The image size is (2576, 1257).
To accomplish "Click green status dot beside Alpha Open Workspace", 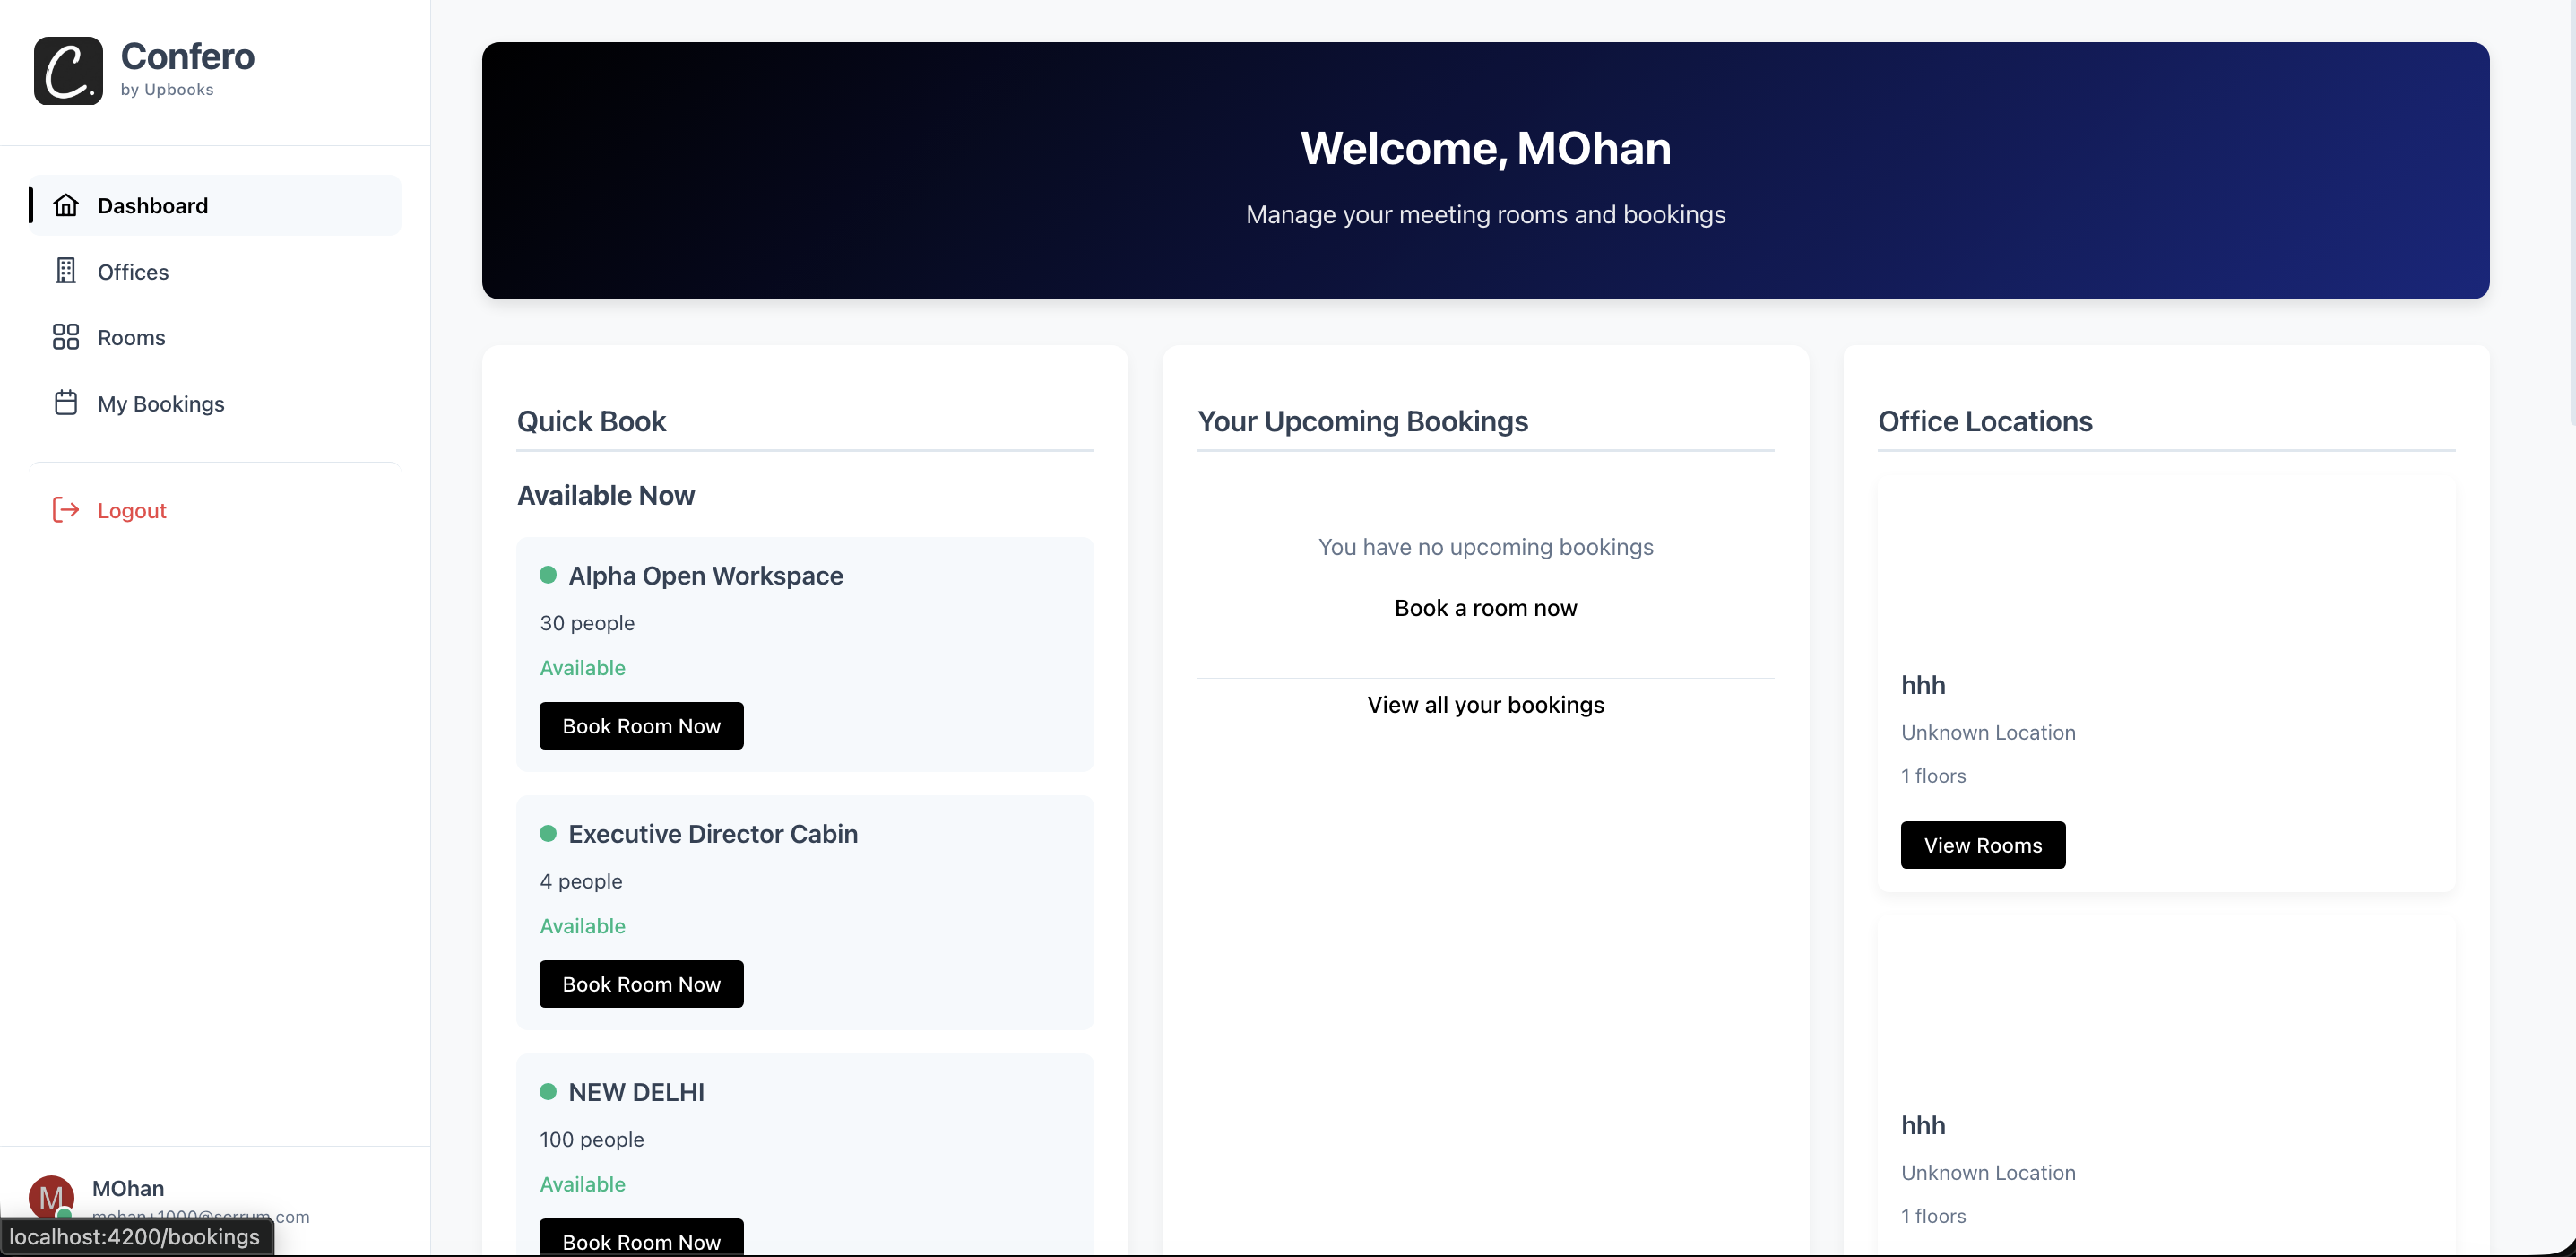I will pyautogui.click(x=548, y=575).
